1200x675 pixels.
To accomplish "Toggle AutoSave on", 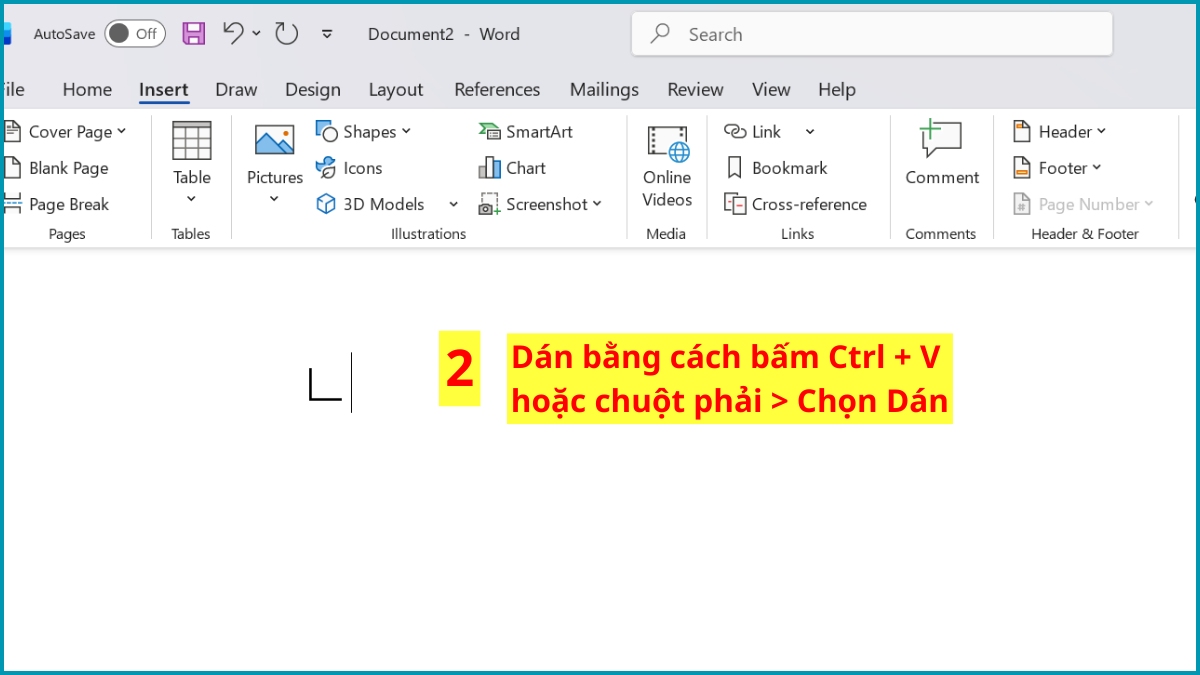I will [134, 33].
